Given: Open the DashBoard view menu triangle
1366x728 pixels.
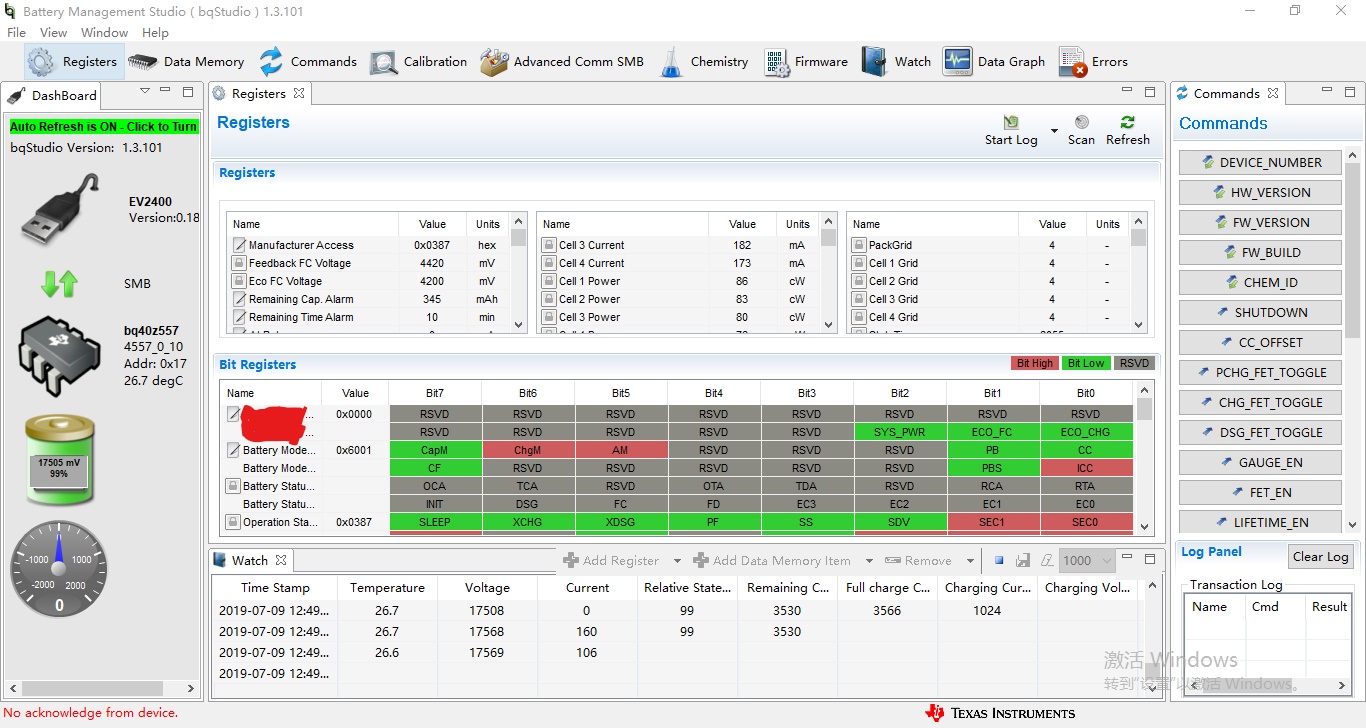Looking at the screenshot, I should pyautogui.click(x=145, y=91).
